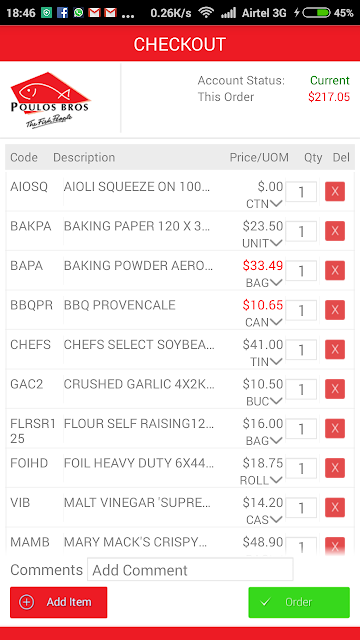Delete the AIOLI SQUEEZE item with X
This screenshot has width=360, height=640.
[335, 191]
